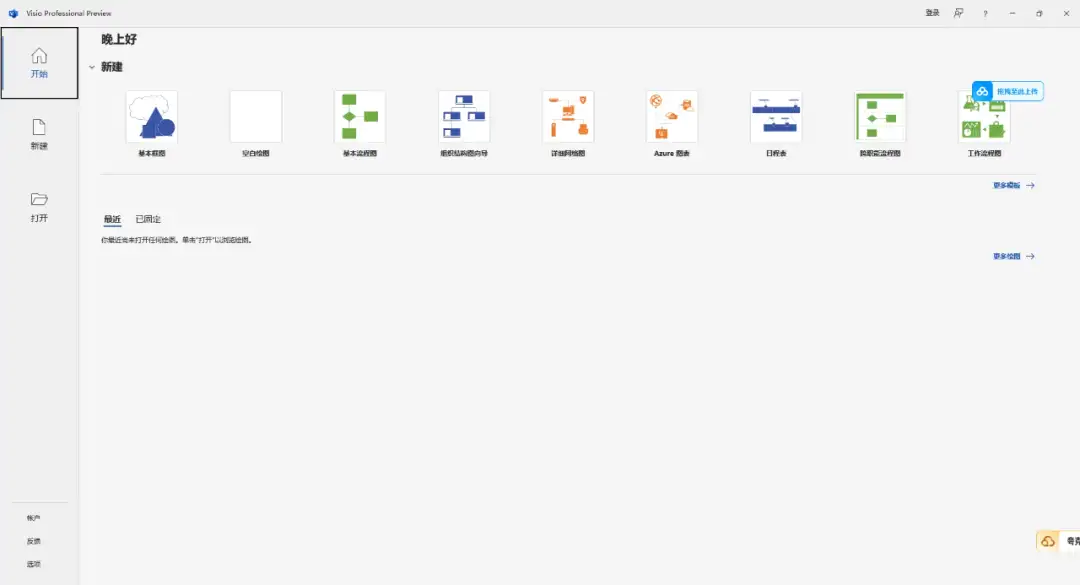Pick the Azure 图表 template icon
Screen dimensions: 1080x585
[x=672, y=117]
